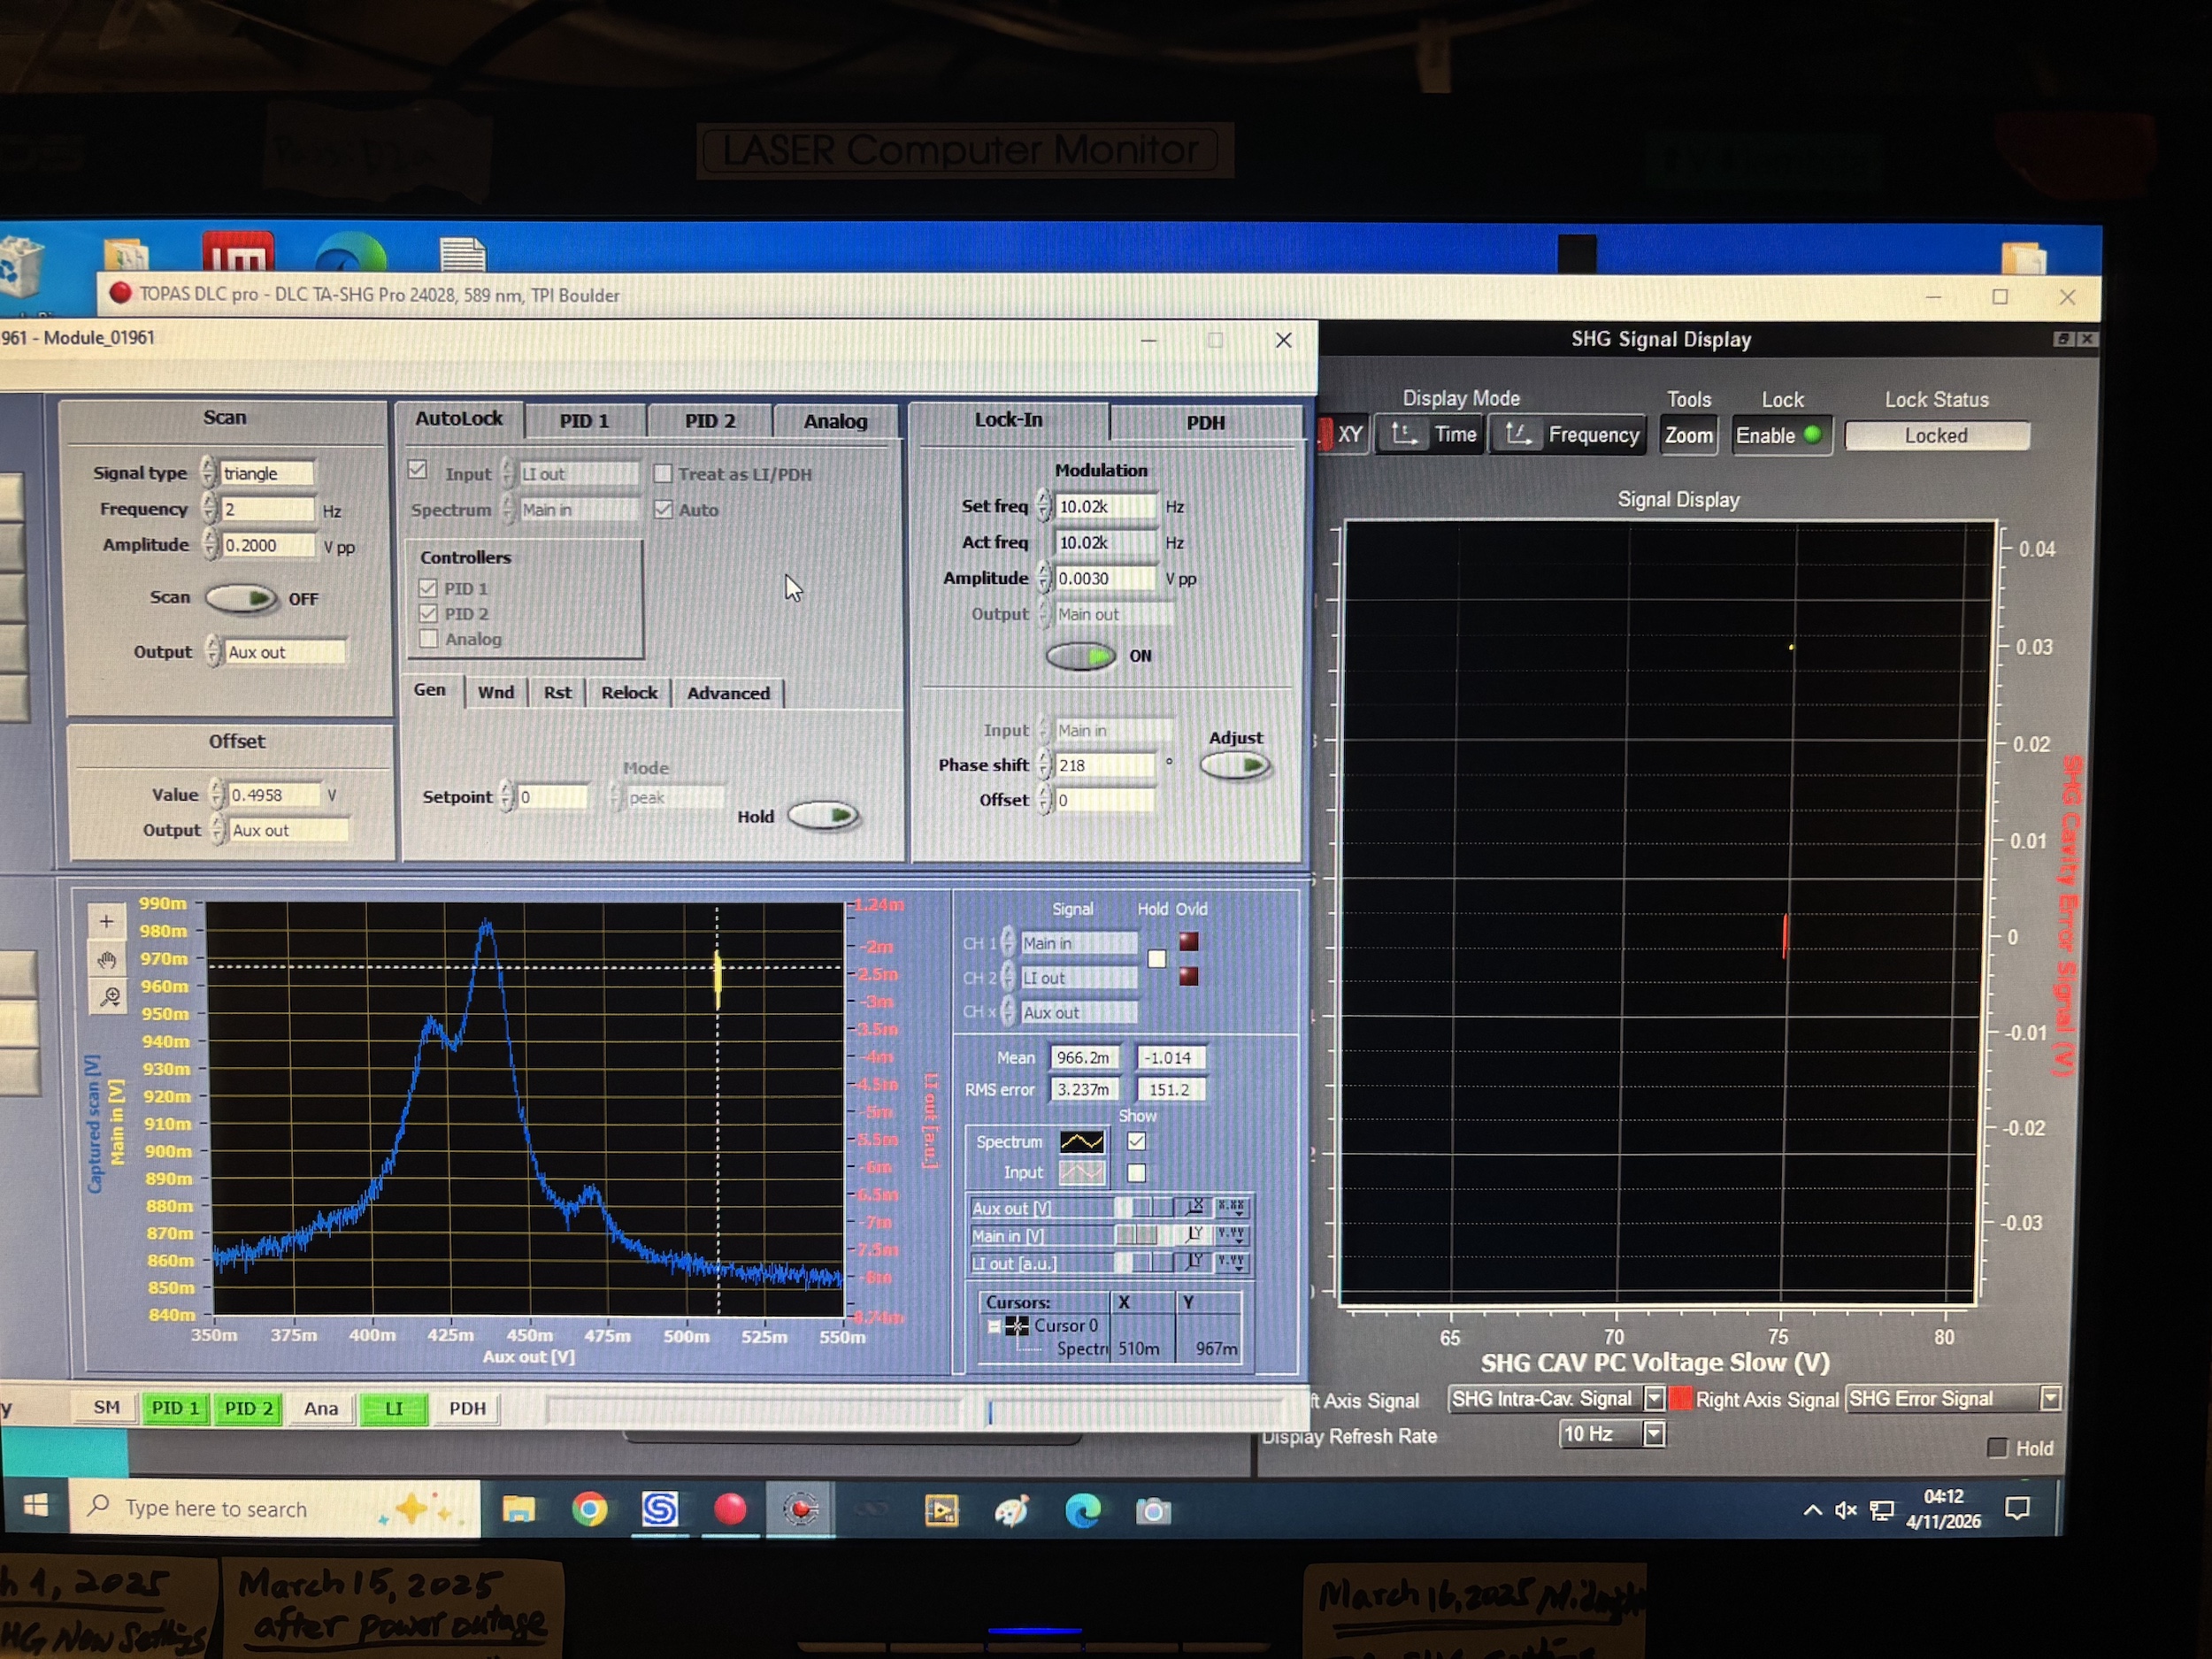Click the Ana status button in bottom bar
The image size is (2212, 1659).
point(320,1409)
